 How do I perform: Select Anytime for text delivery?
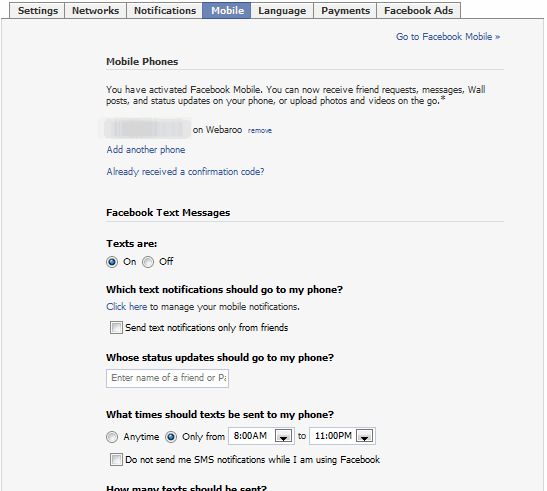point(112,437)
